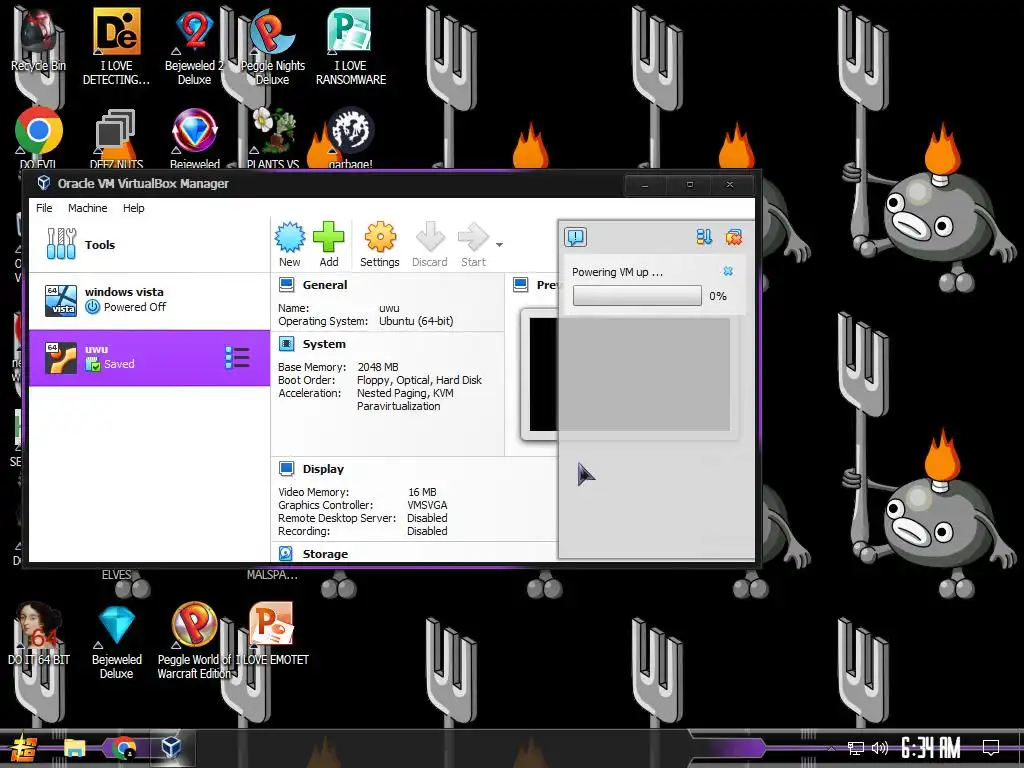Open Chrome from the taskbar
This screenshot has height=768, width=1024.
(x=123, y=748)
